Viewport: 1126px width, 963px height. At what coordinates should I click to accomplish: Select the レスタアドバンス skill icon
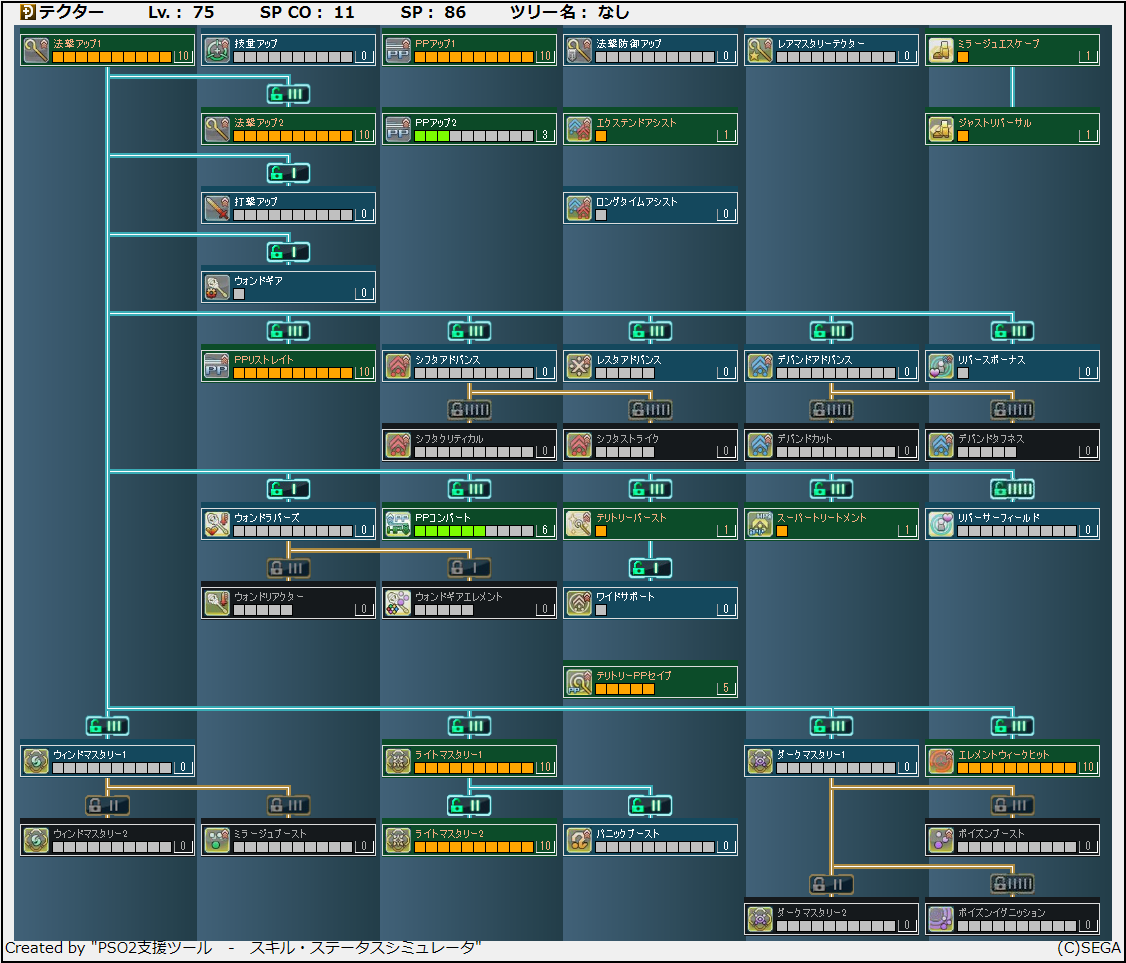pyautogui.click(x=579, y=366)
